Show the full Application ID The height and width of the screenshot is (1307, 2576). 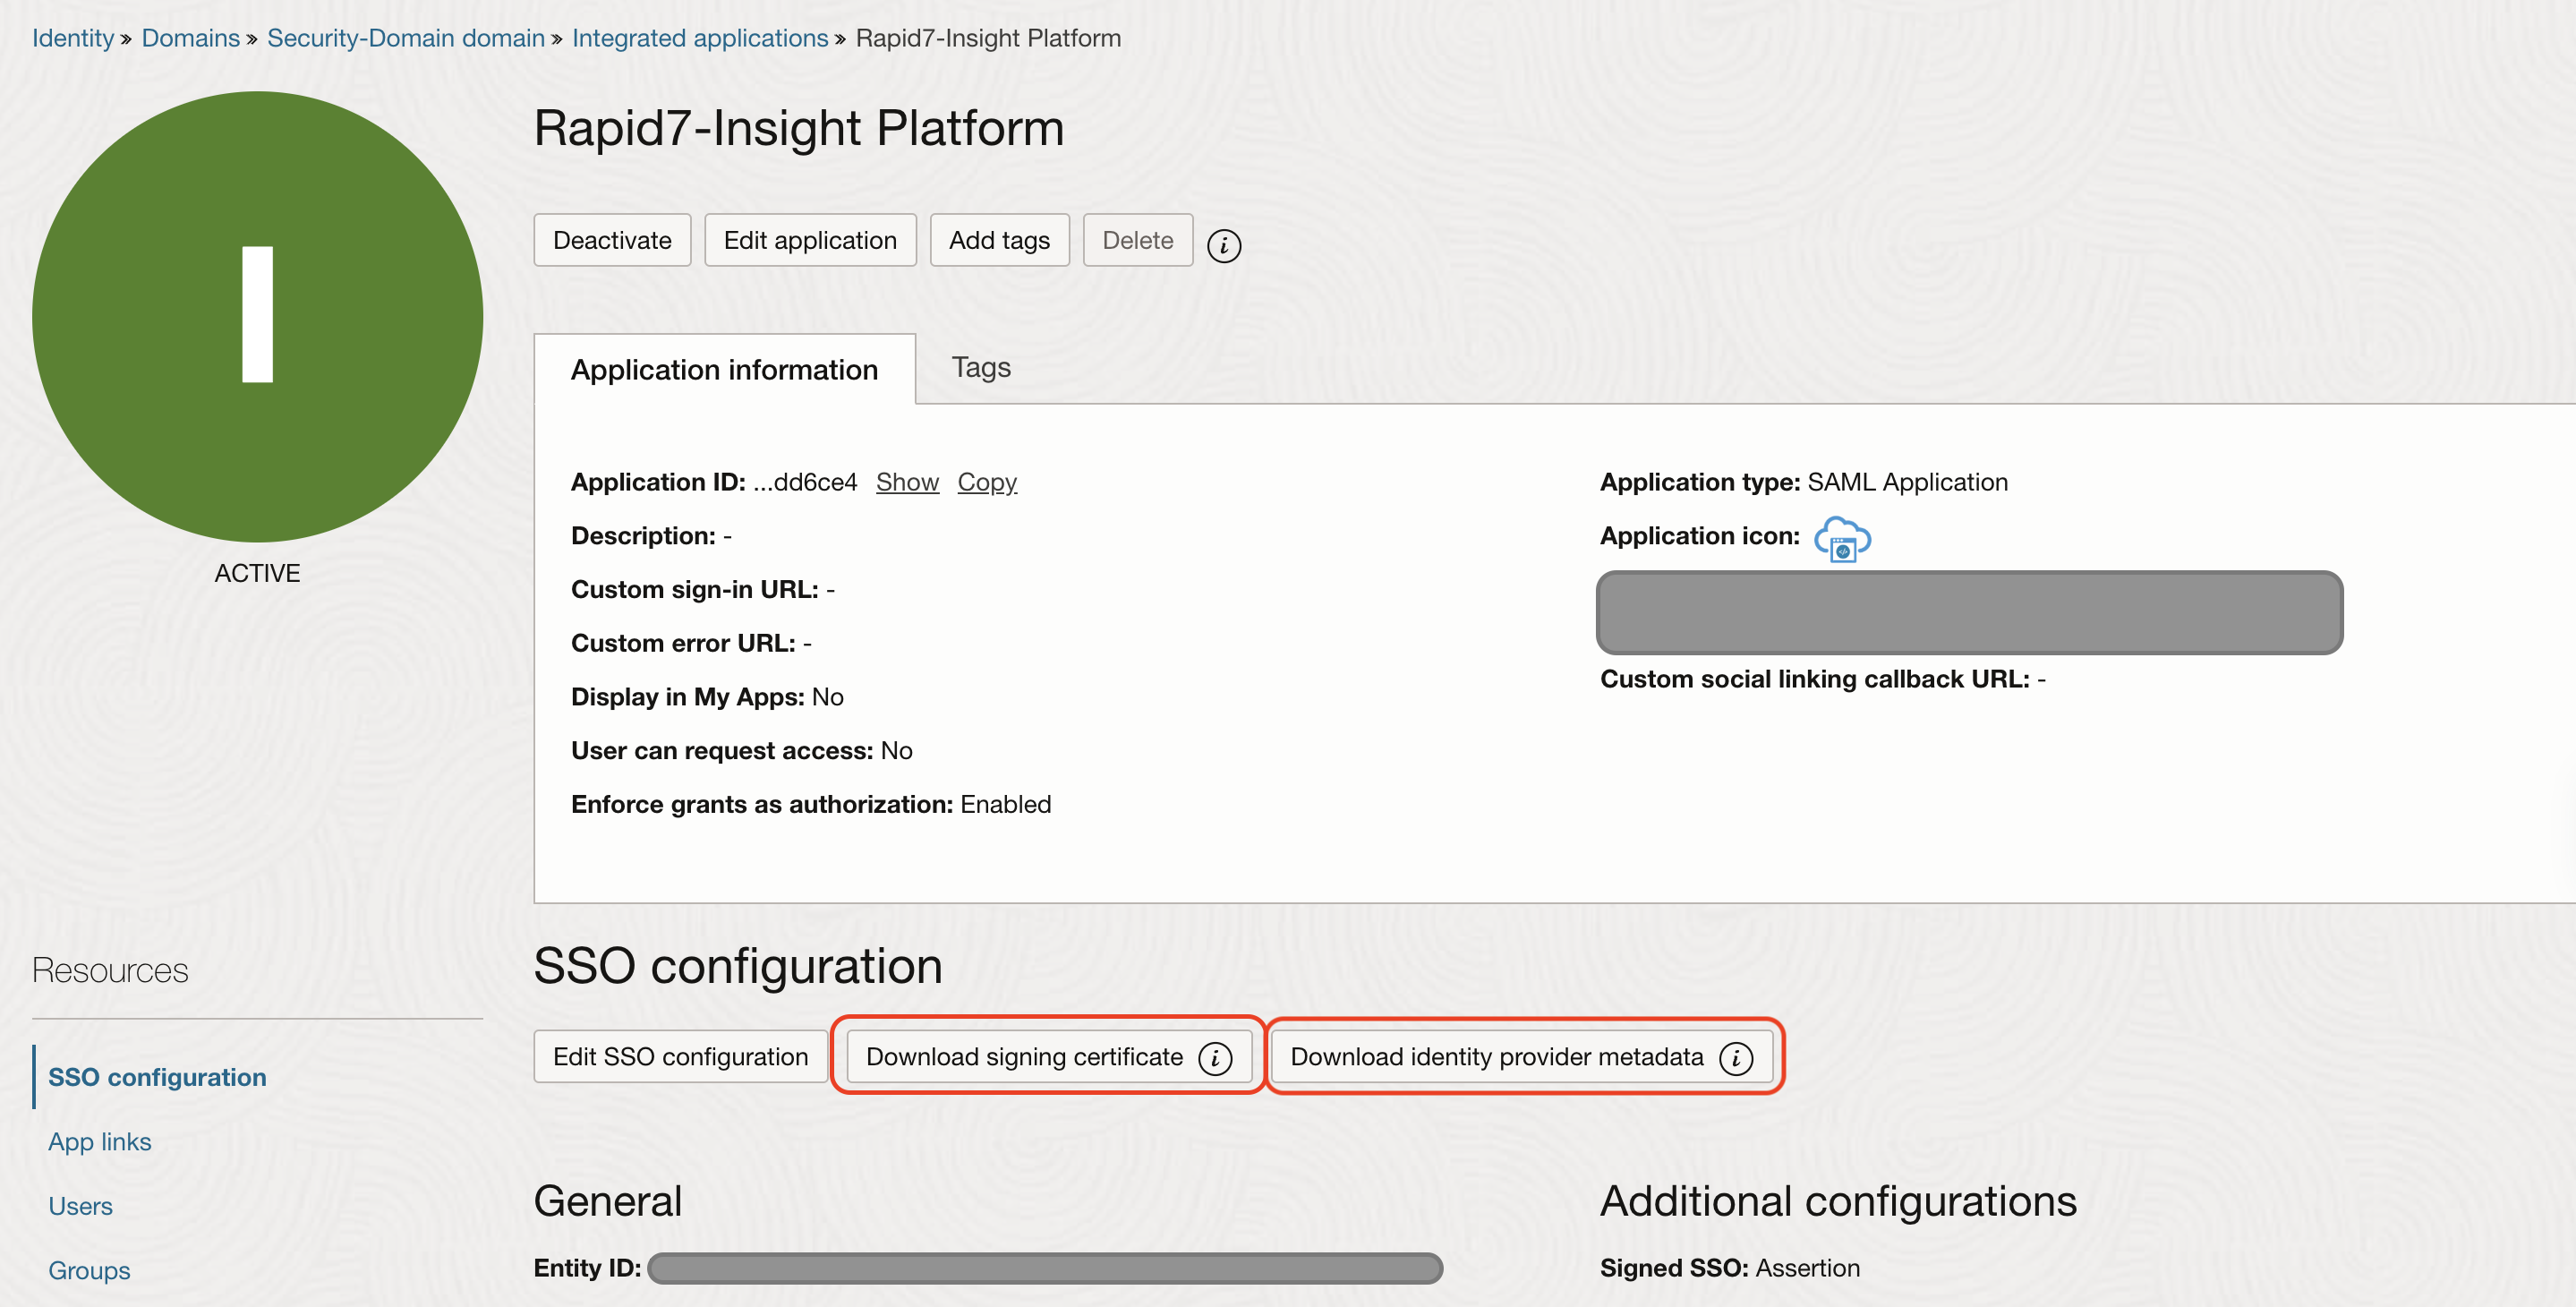pos(906,482)
